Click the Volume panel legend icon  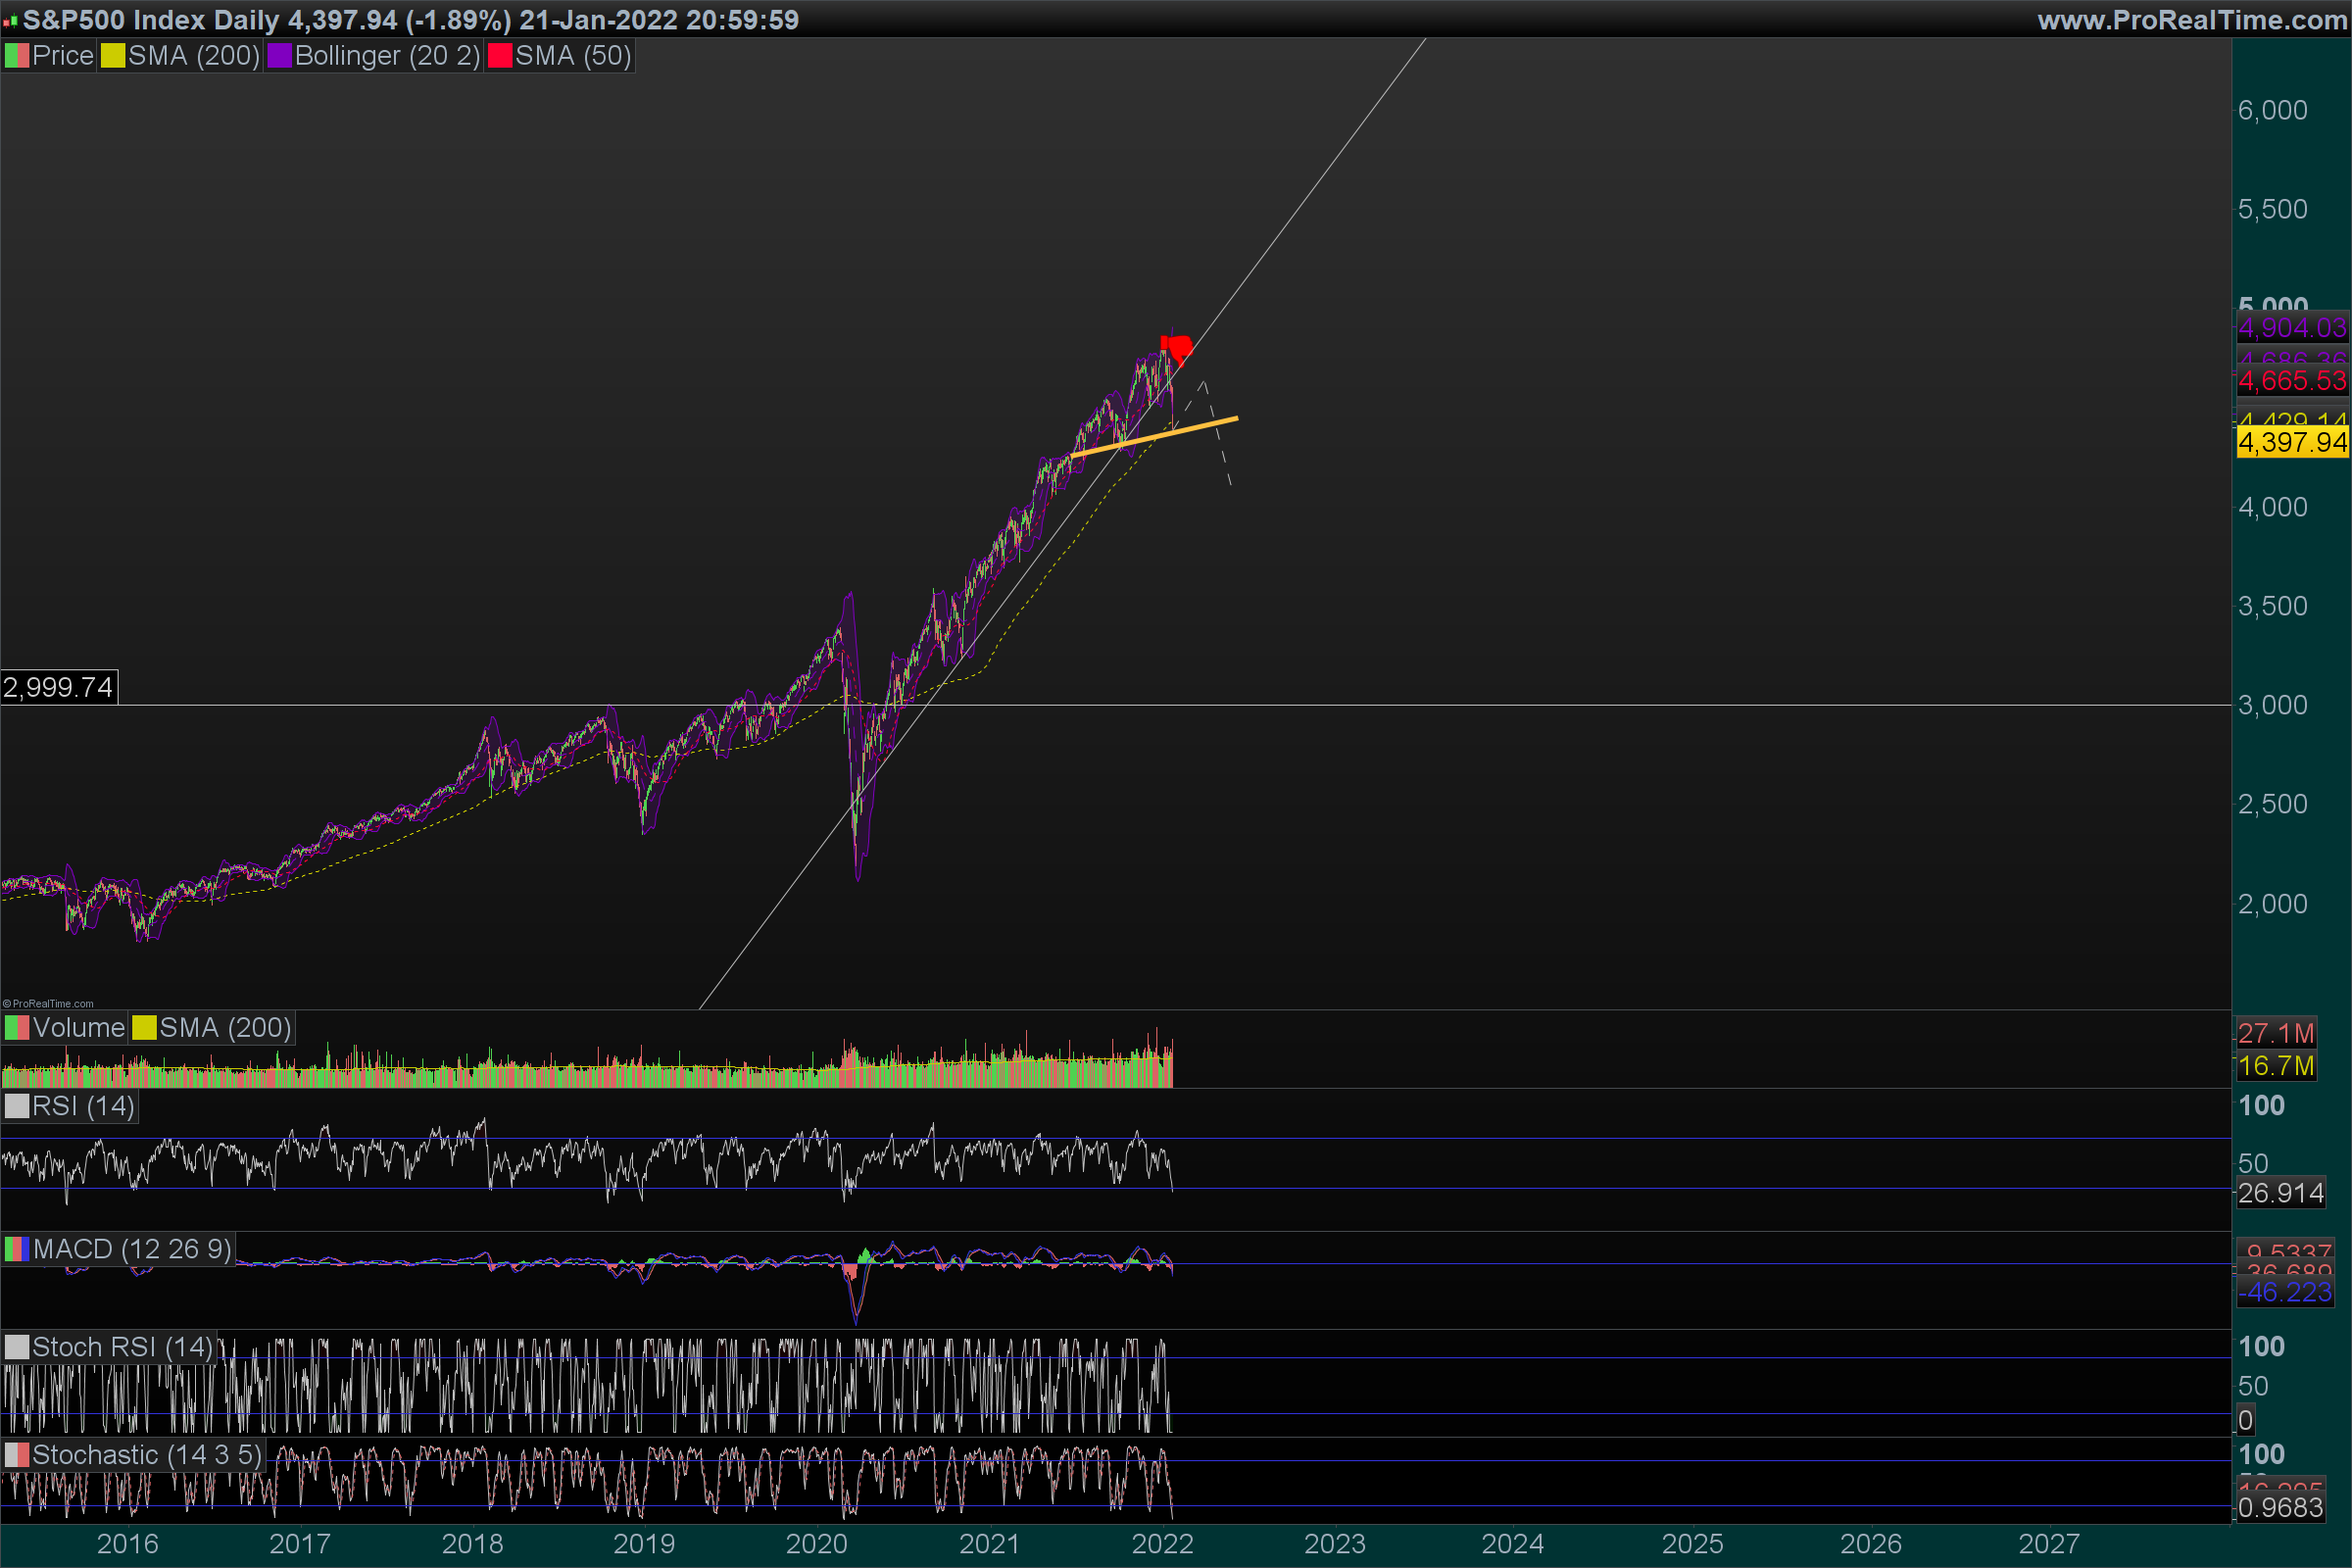(17, 1028)
